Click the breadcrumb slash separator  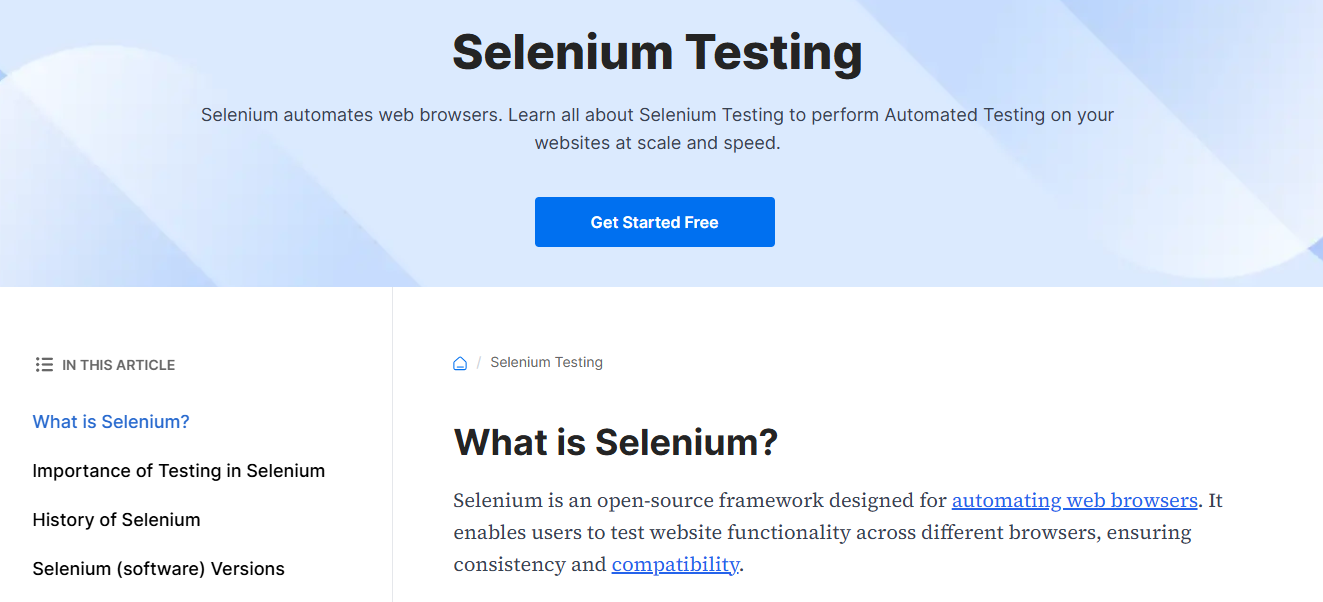click(478, 362)
